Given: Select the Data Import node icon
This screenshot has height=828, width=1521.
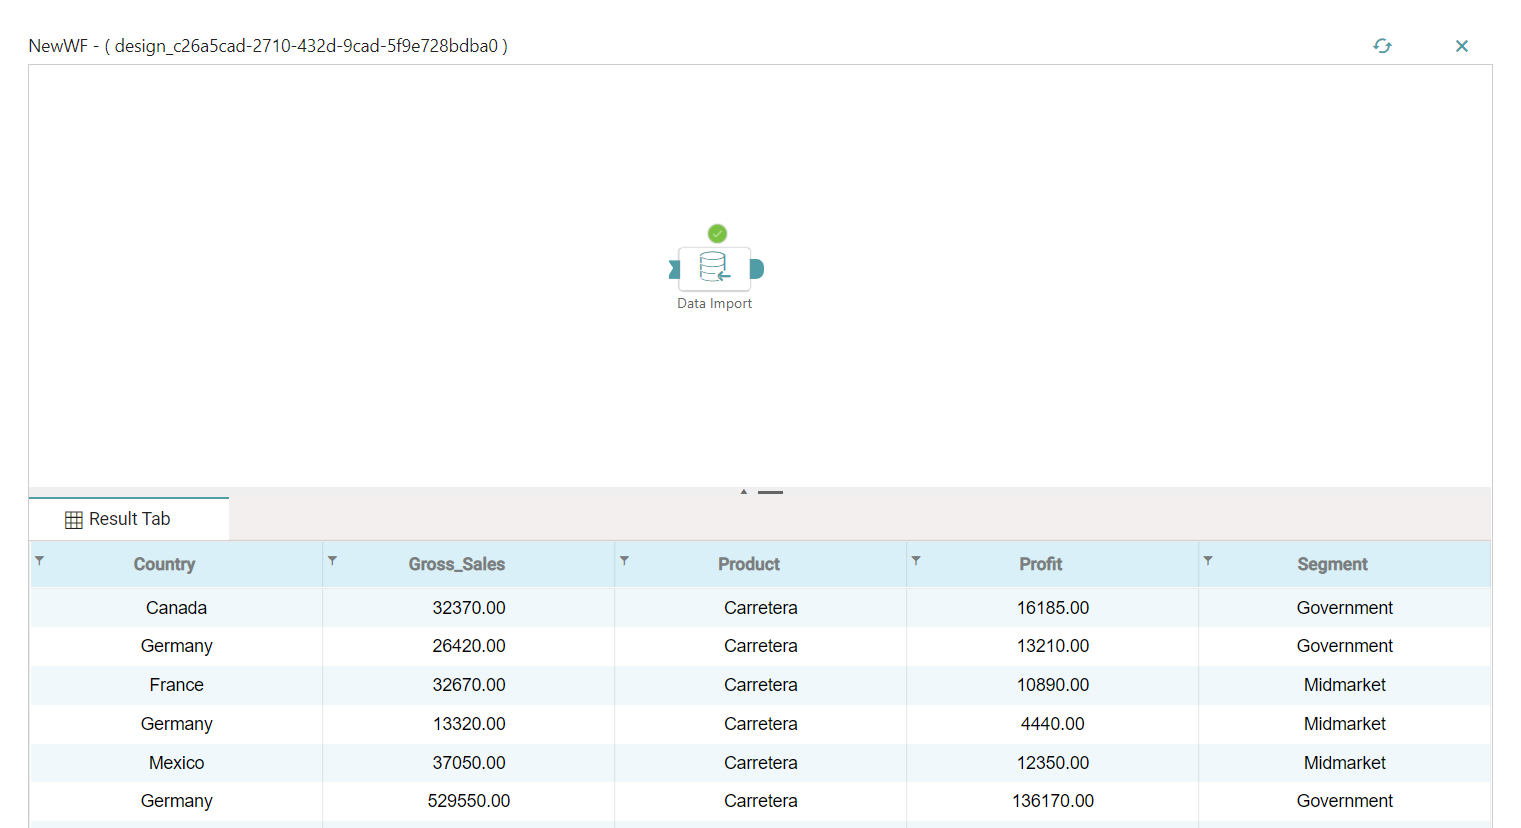Looking at the screenshot, I should pos(714,268).
